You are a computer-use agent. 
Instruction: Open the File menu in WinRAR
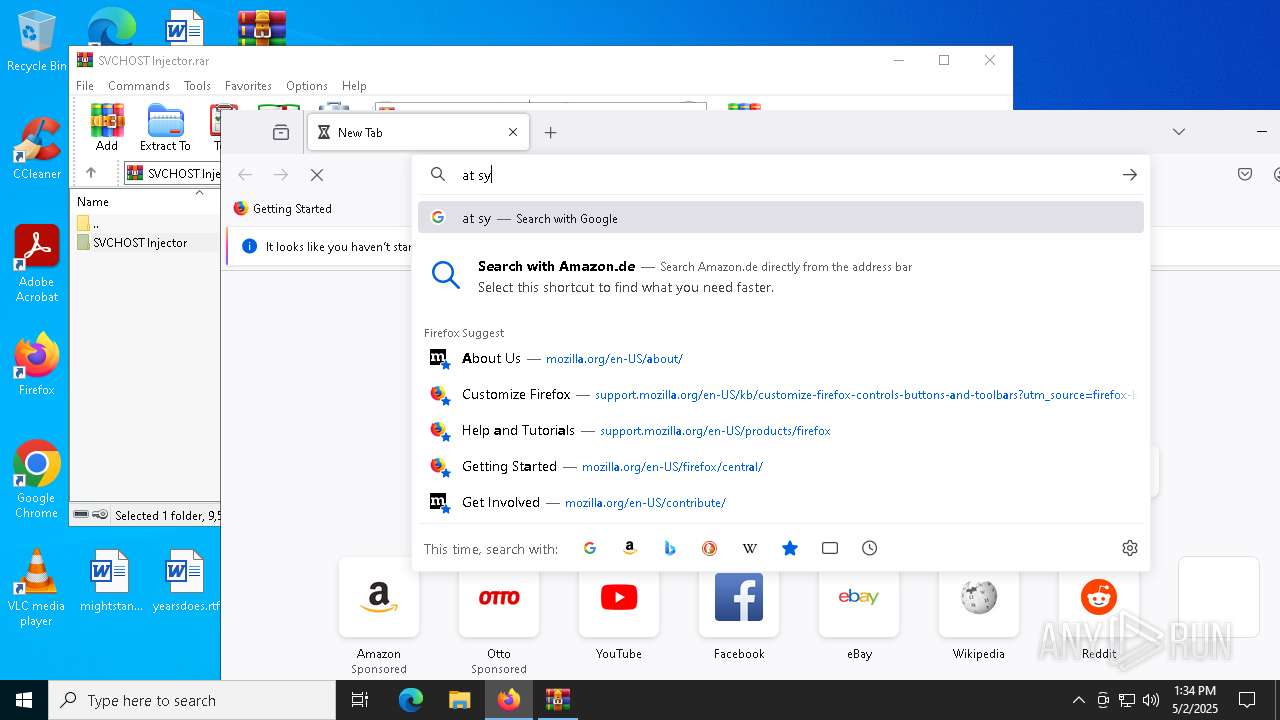point(85,86)
